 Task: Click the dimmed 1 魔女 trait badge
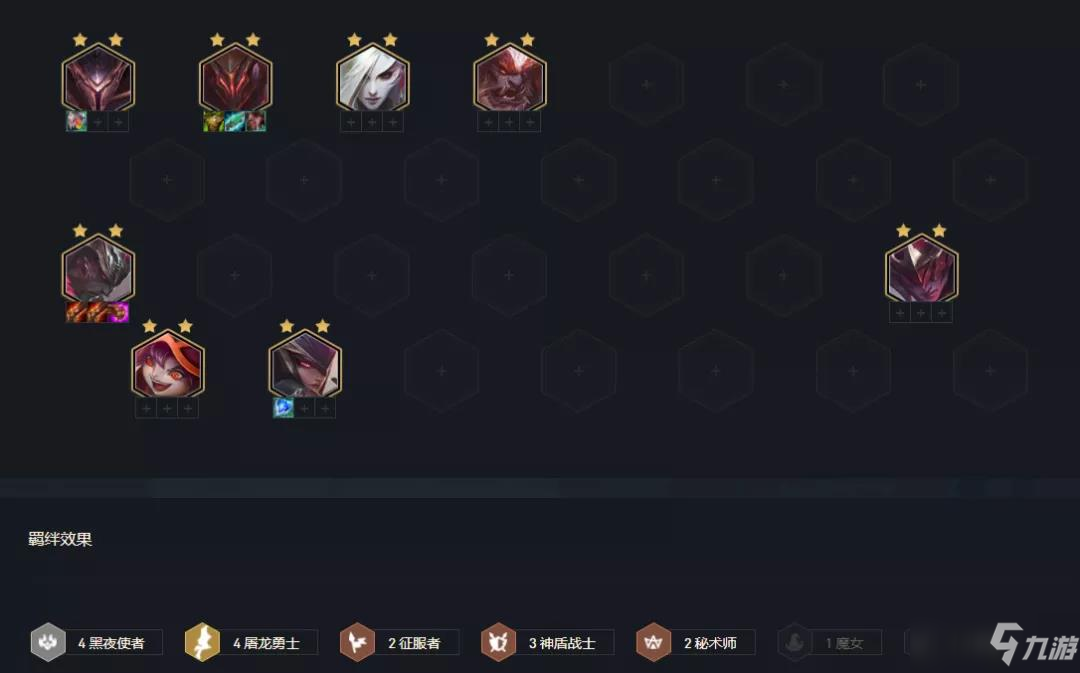pyautogui.click(x=830, y=642)
